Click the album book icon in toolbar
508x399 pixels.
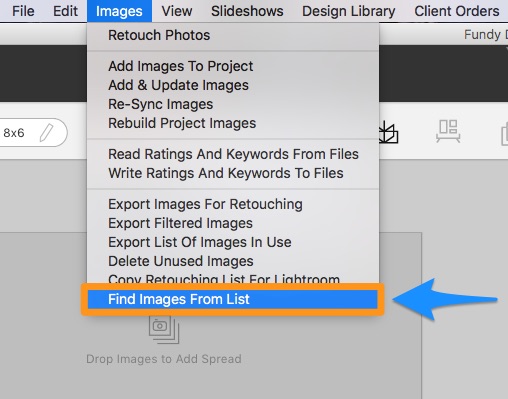pos(389,132)
